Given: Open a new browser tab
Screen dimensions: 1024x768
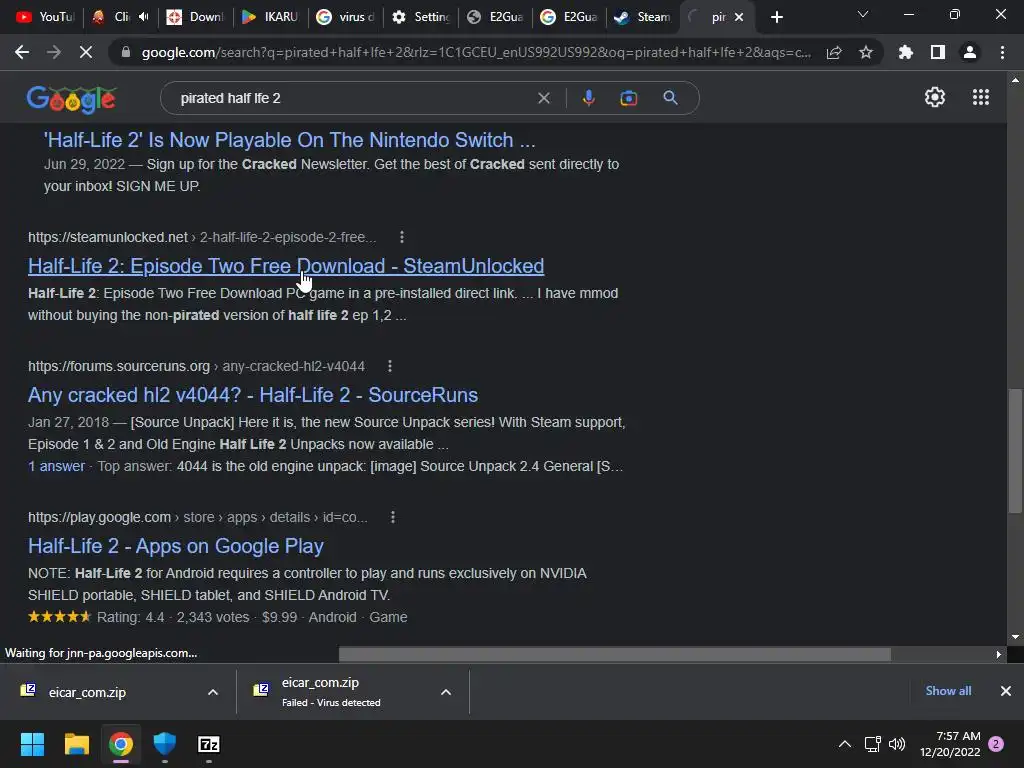Looking at the screenshot, I should (776, 17).
